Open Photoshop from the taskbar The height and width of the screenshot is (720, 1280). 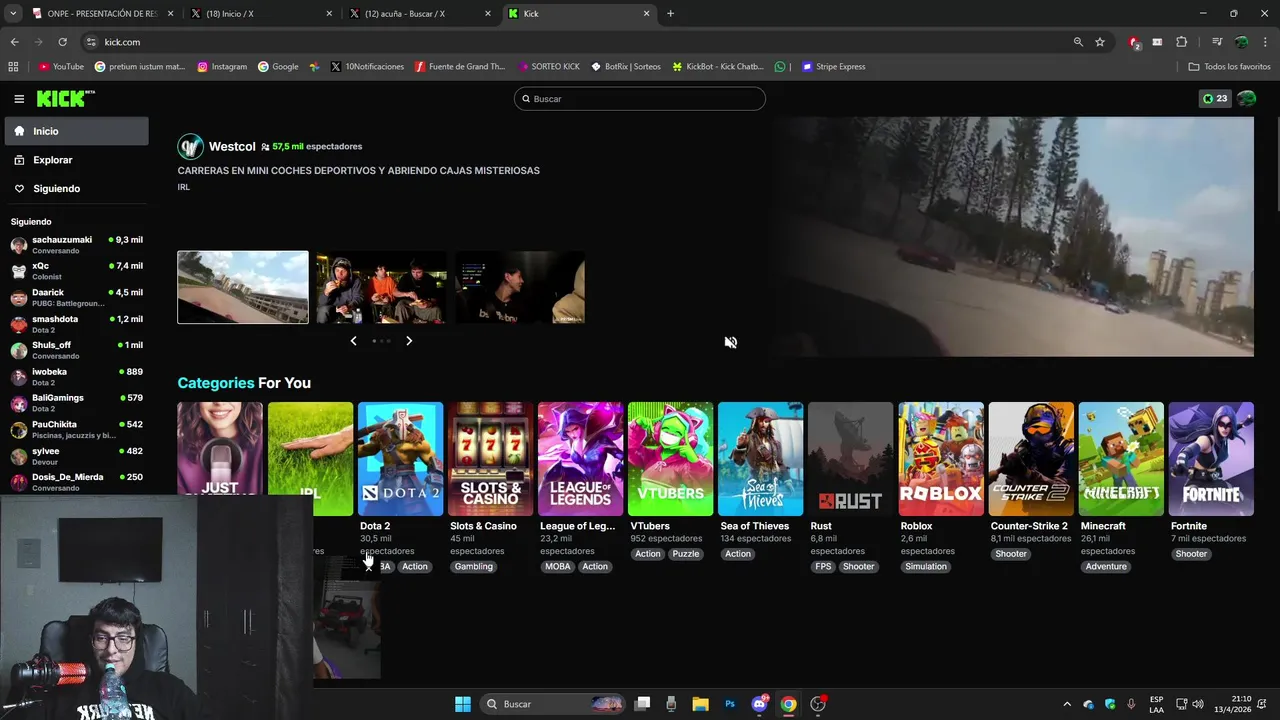tap(730, 704)
